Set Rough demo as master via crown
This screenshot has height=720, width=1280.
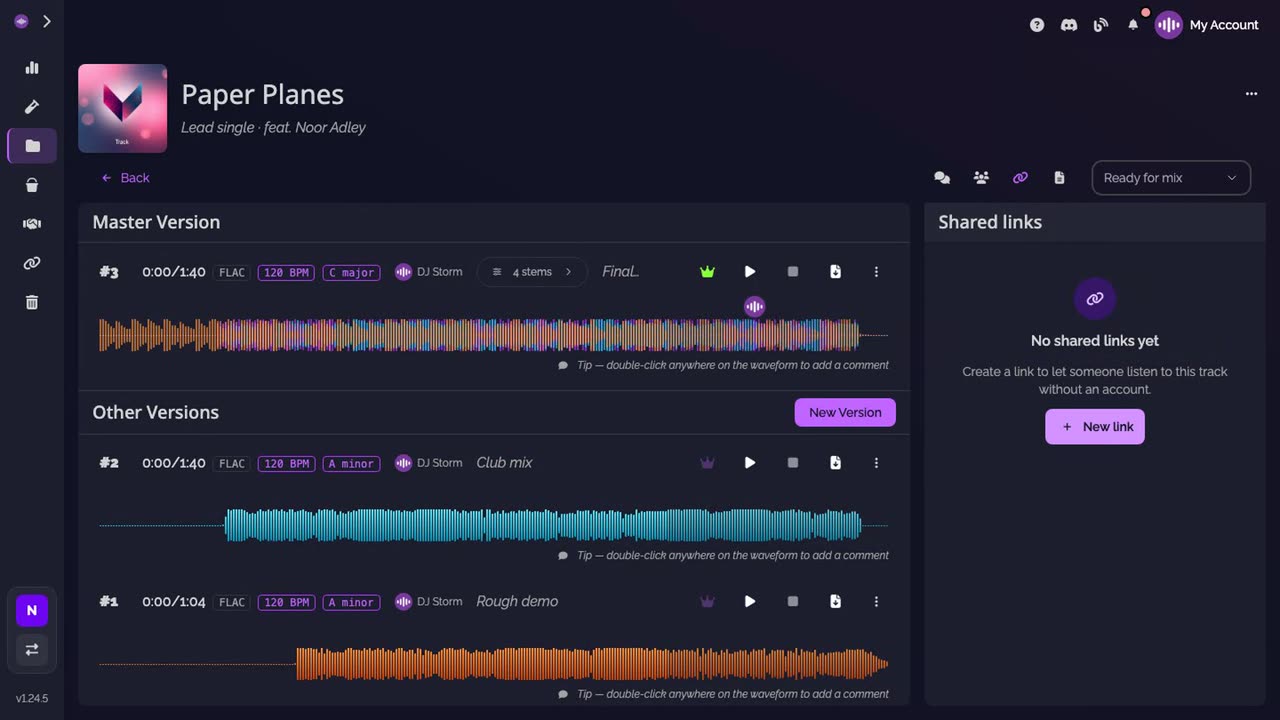tap(708, 602)
